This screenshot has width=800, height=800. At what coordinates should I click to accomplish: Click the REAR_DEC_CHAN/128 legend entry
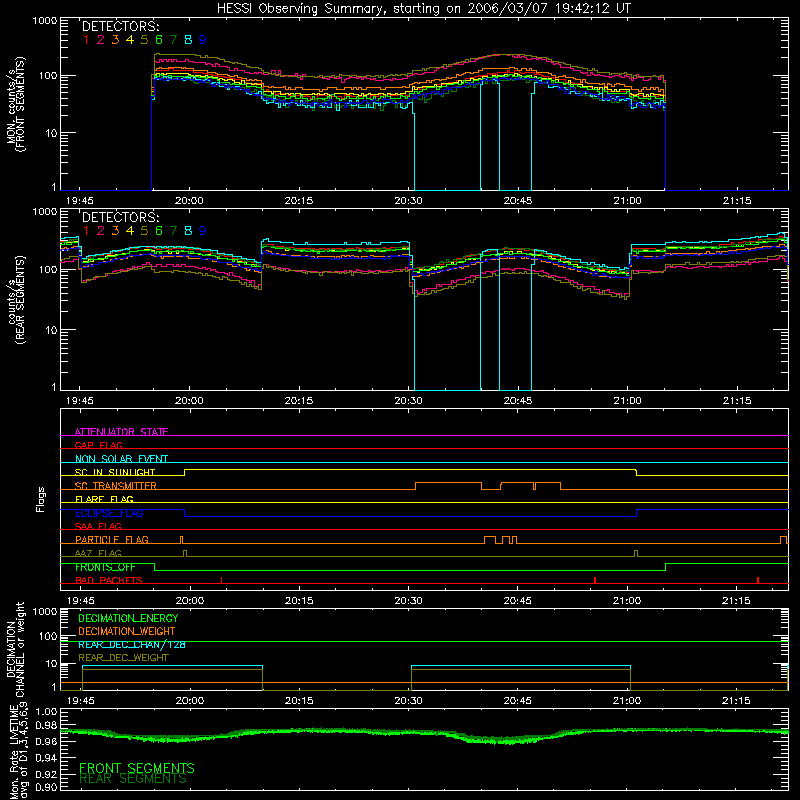pos(132,645)
